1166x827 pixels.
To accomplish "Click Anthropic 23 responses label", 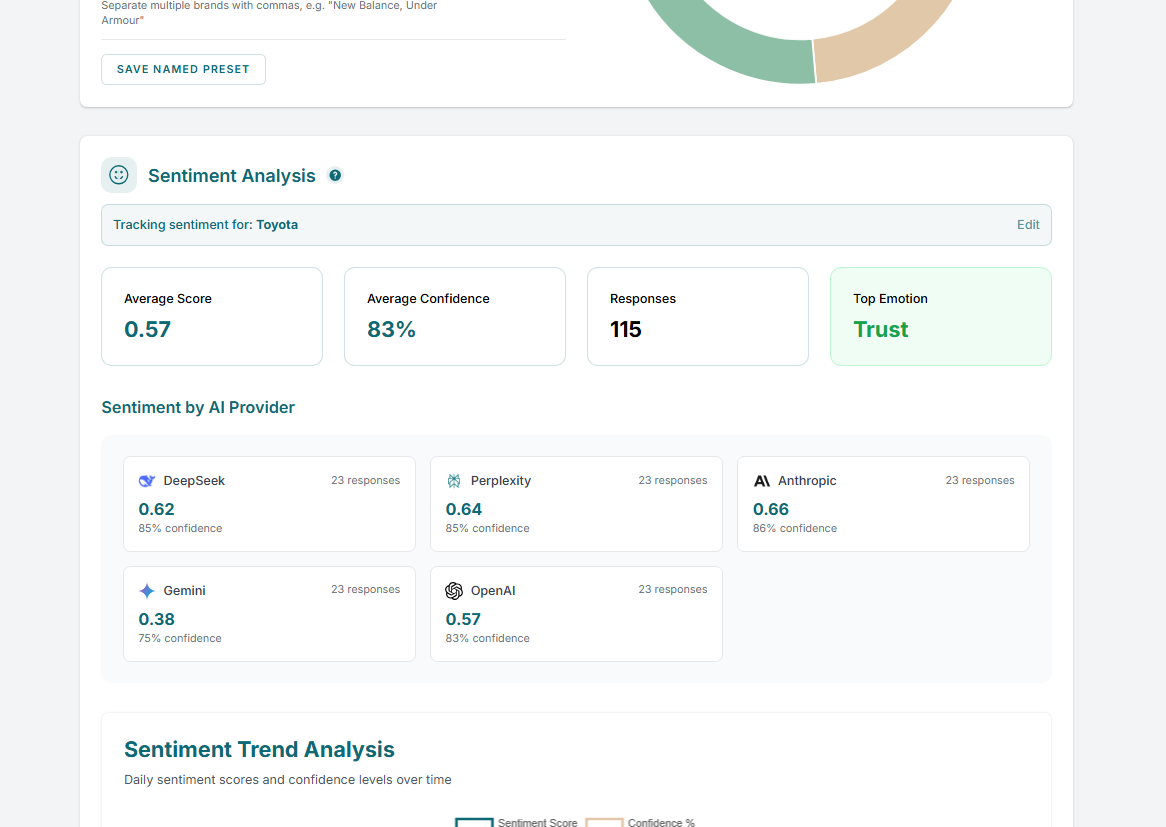I will coord(979,480).
